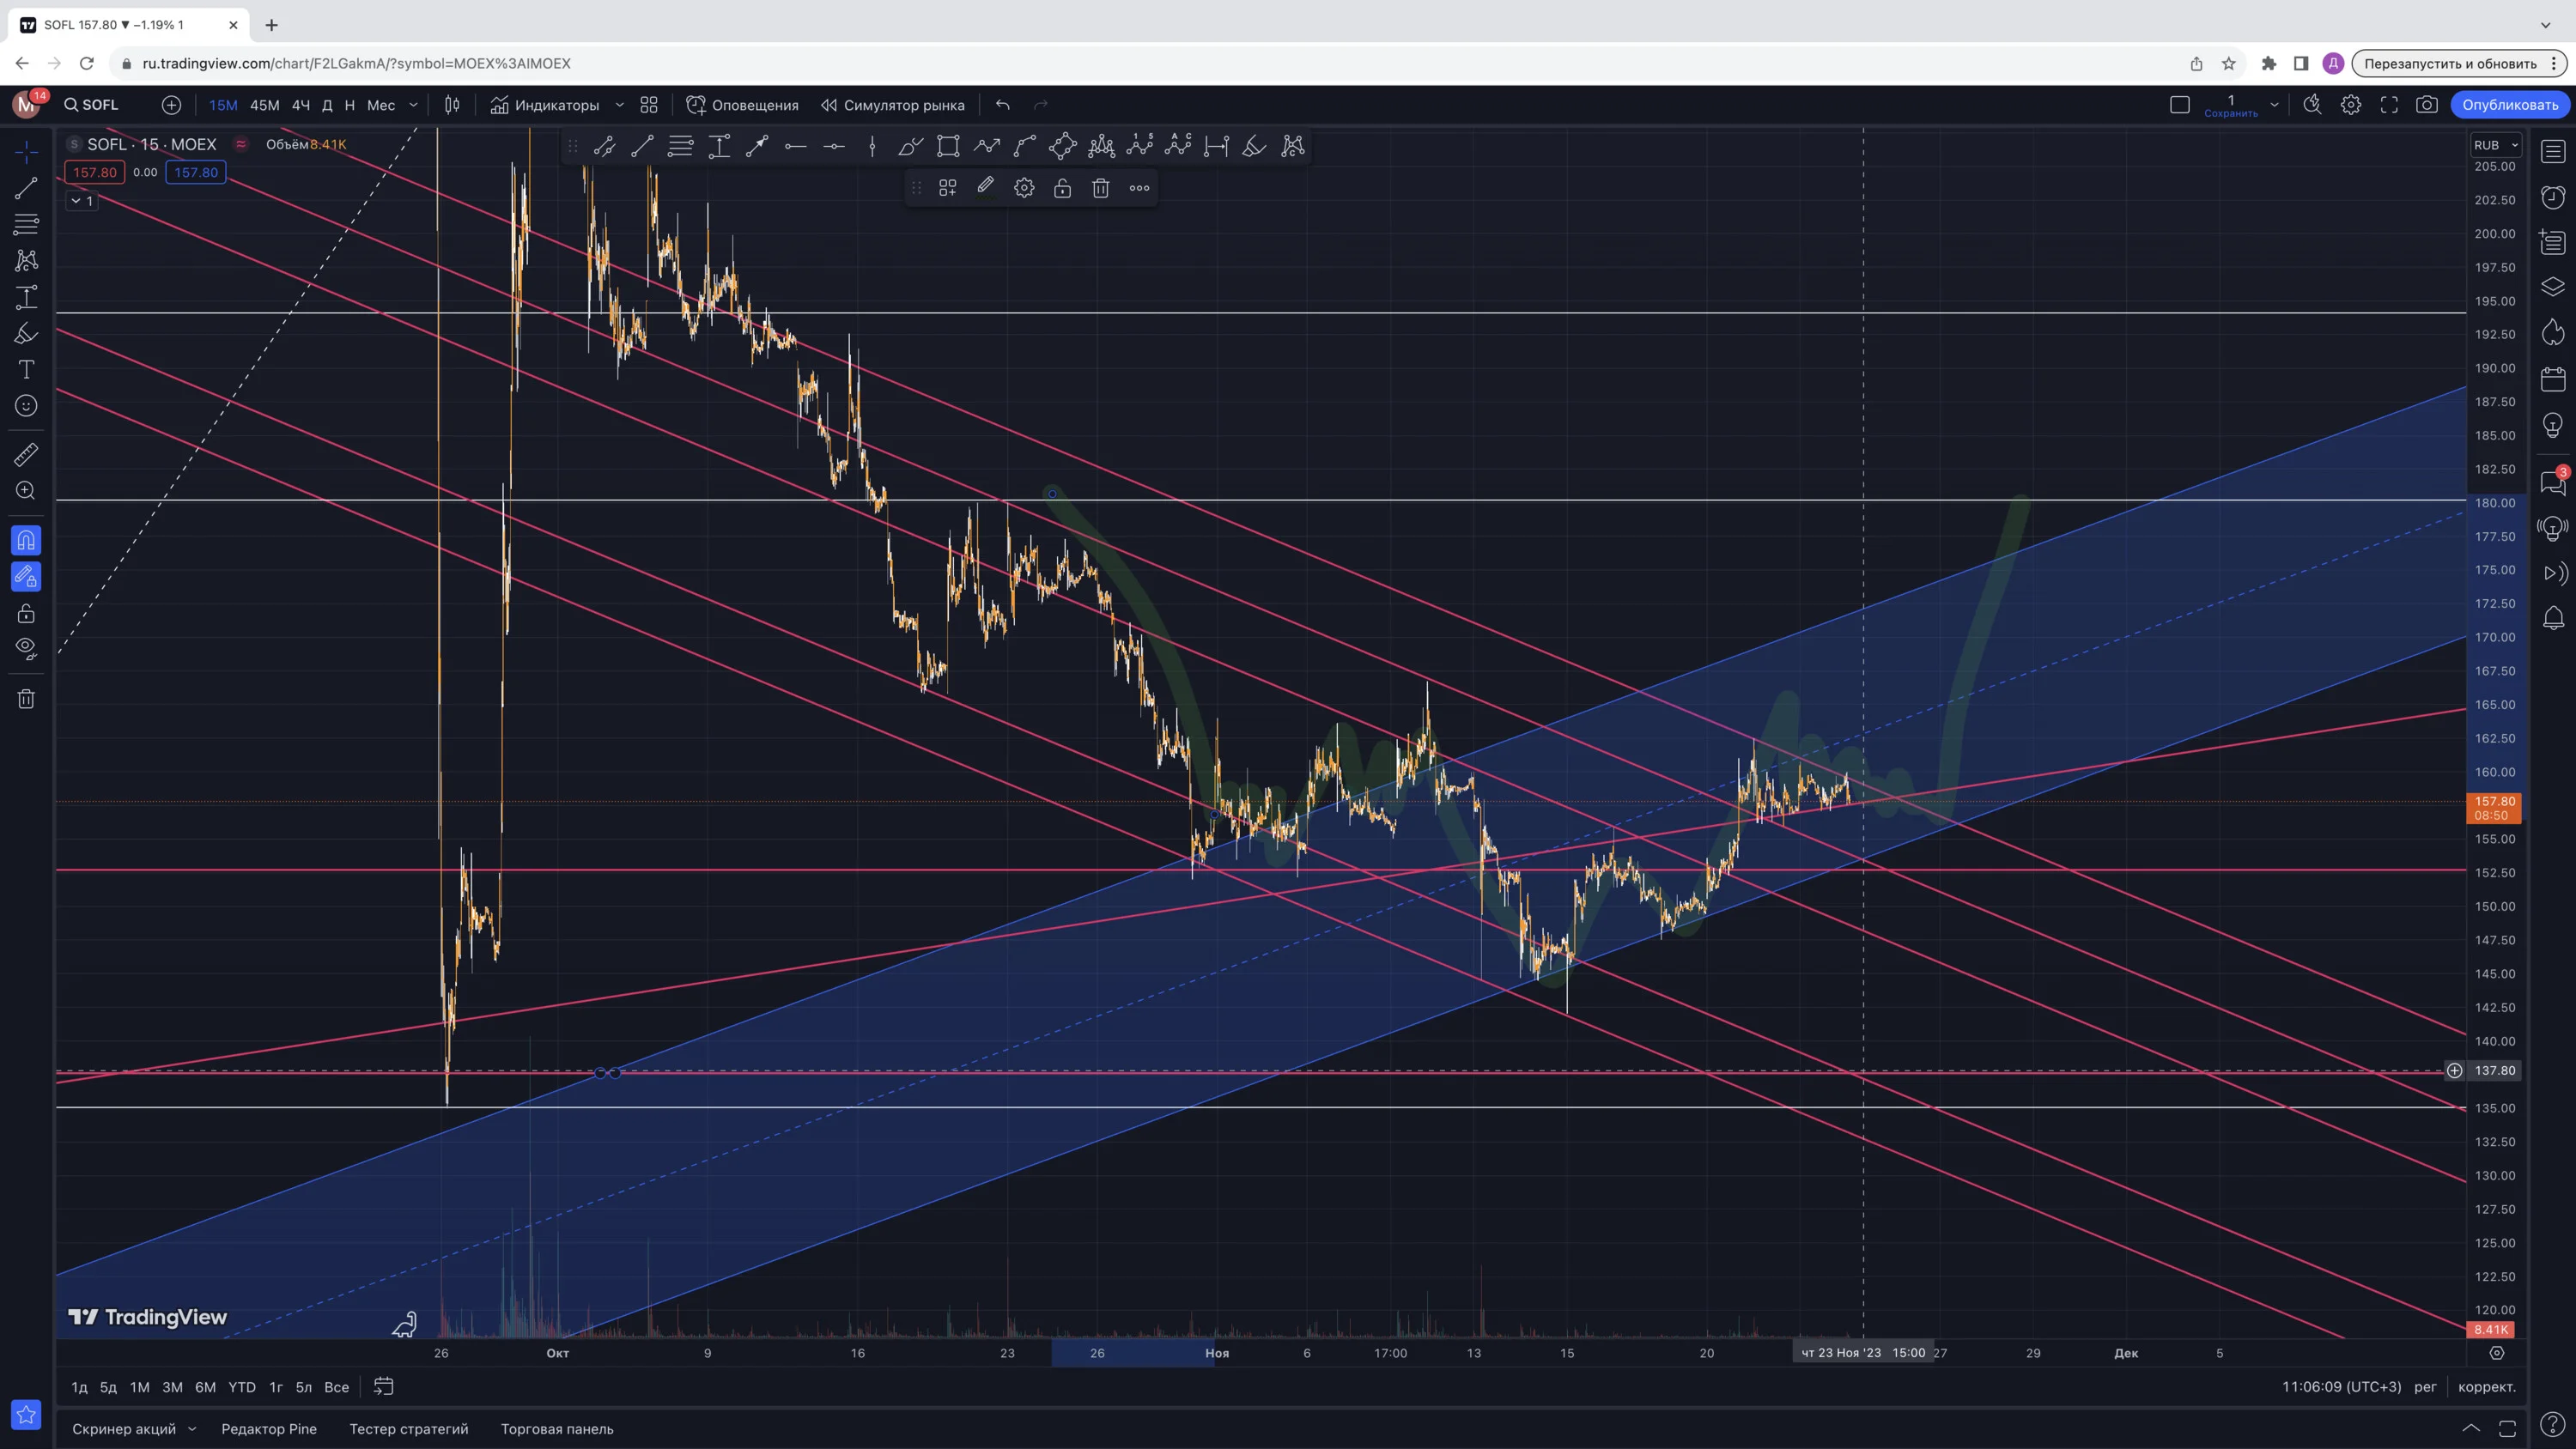
Task: Click the browser address bar URL
Action: click(357, 63)
